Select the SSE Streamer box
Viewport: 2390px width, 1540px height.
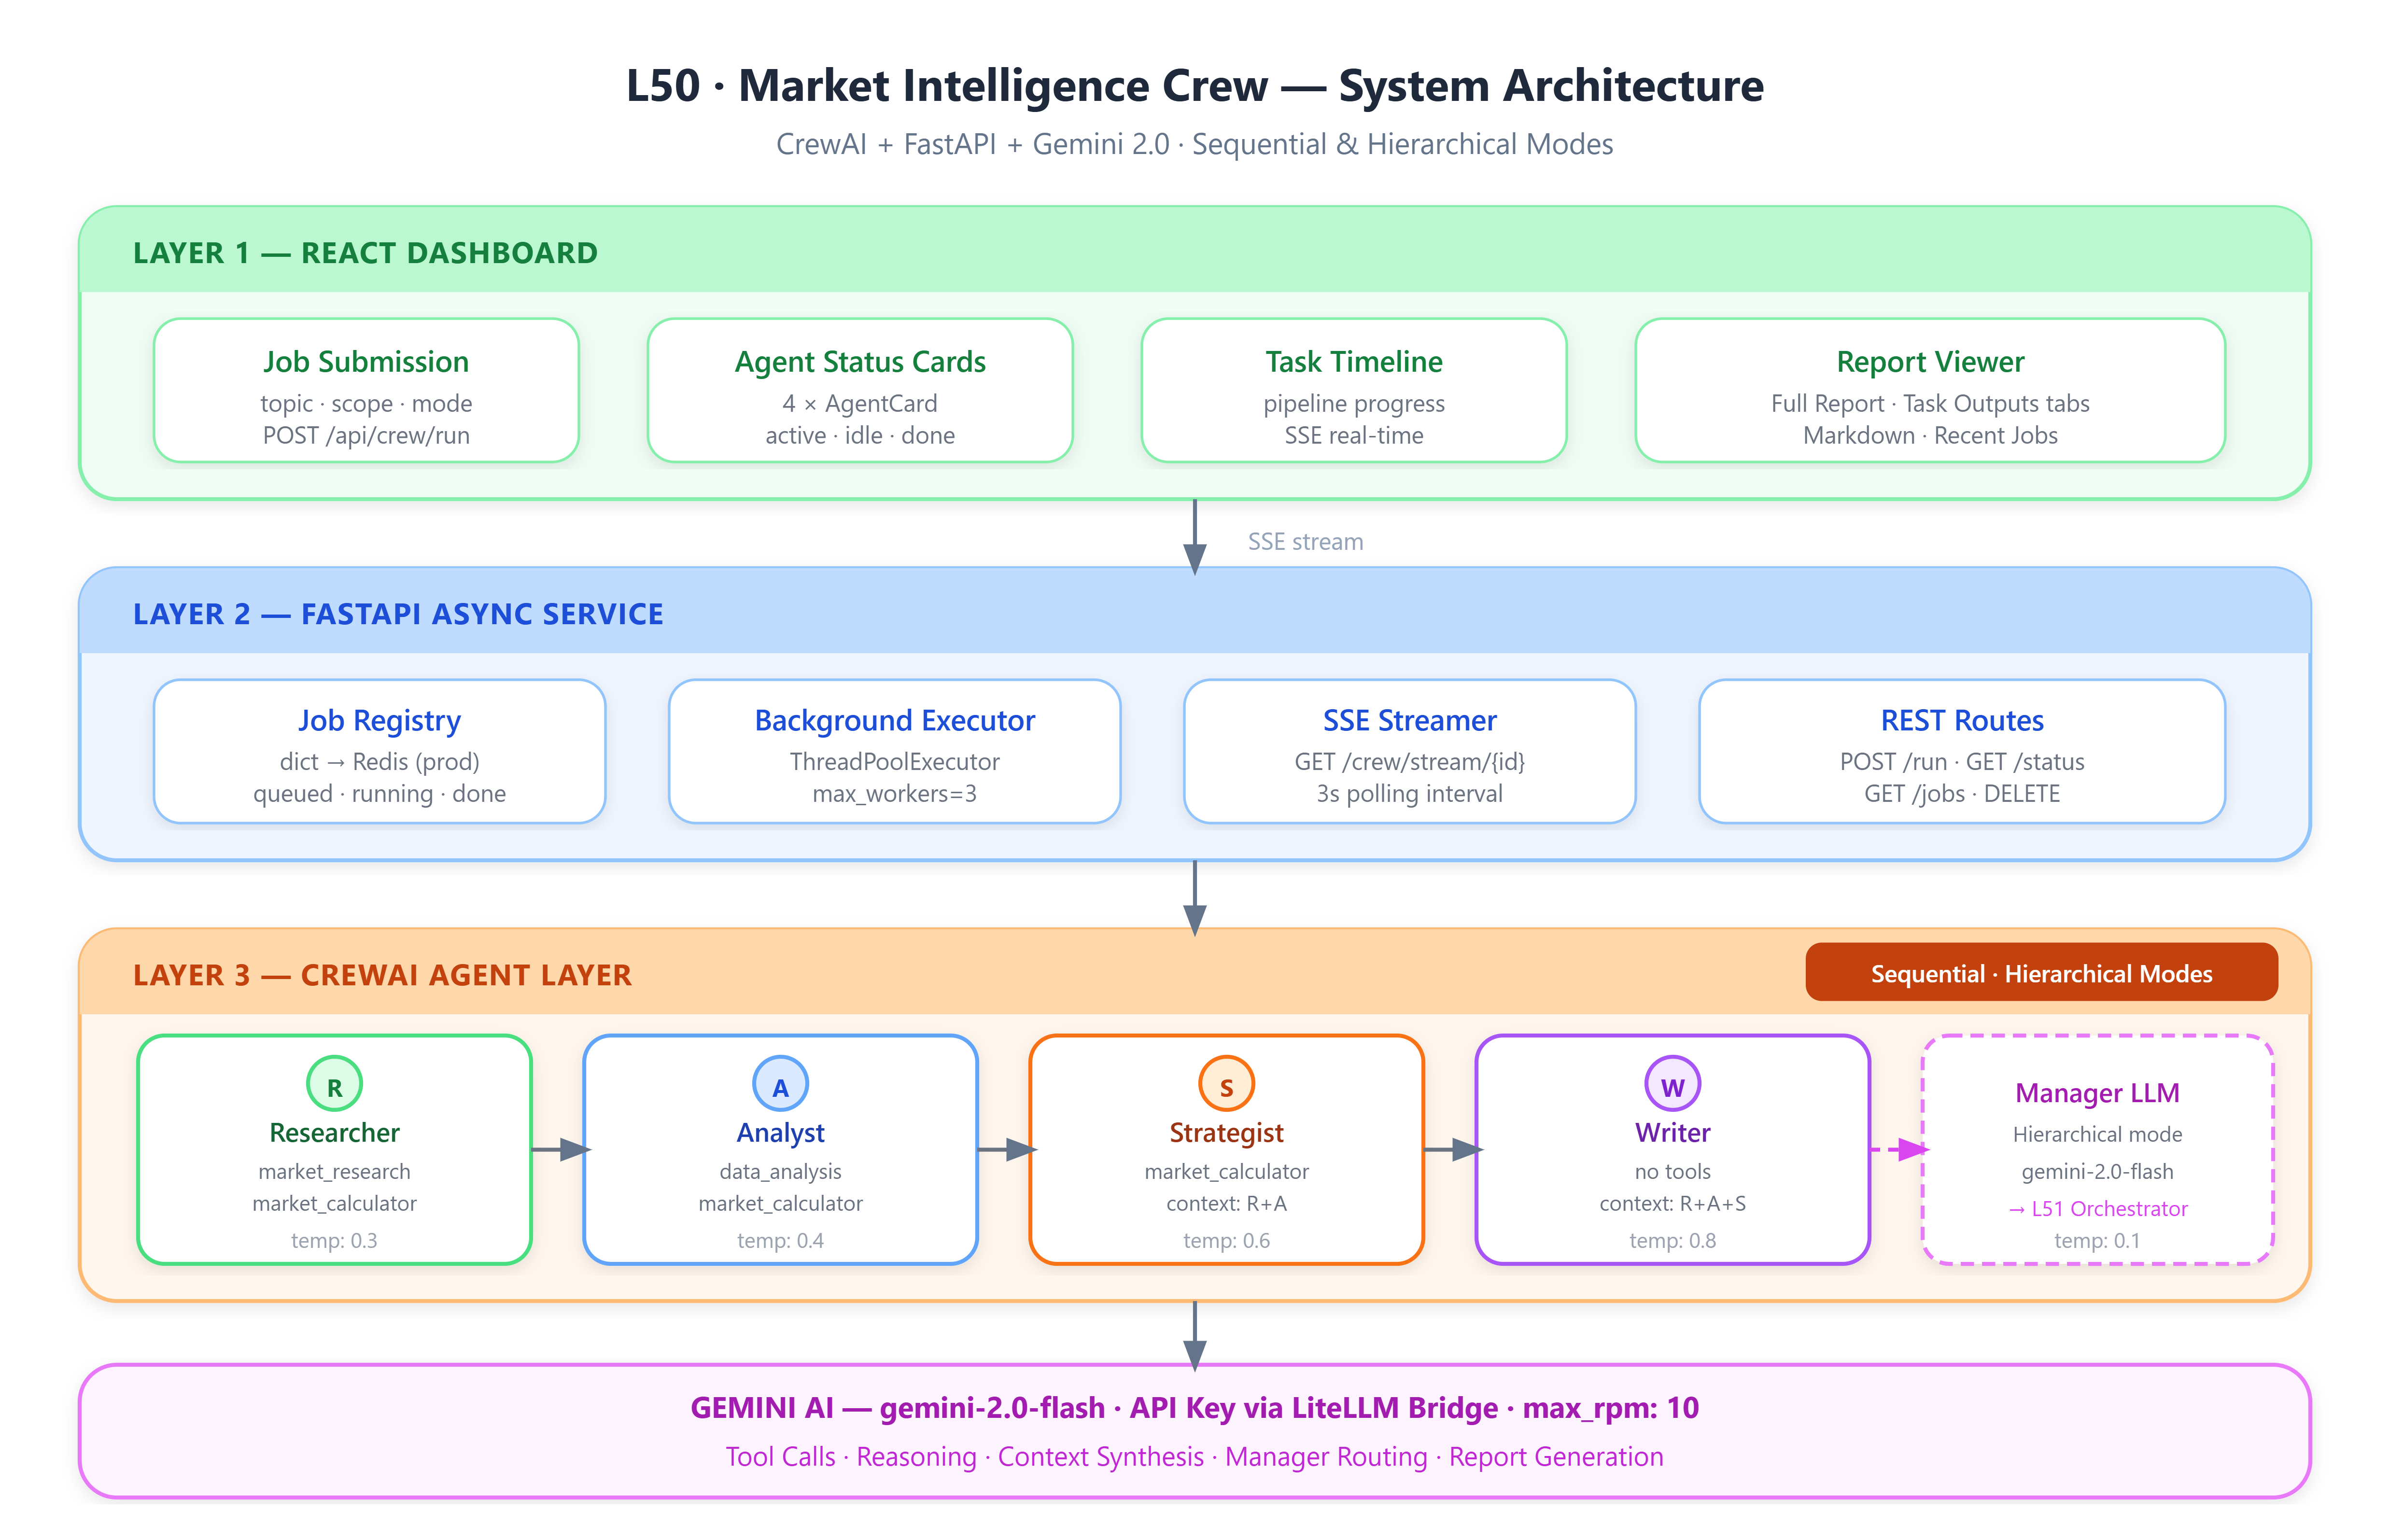(x=1410, y=751)
